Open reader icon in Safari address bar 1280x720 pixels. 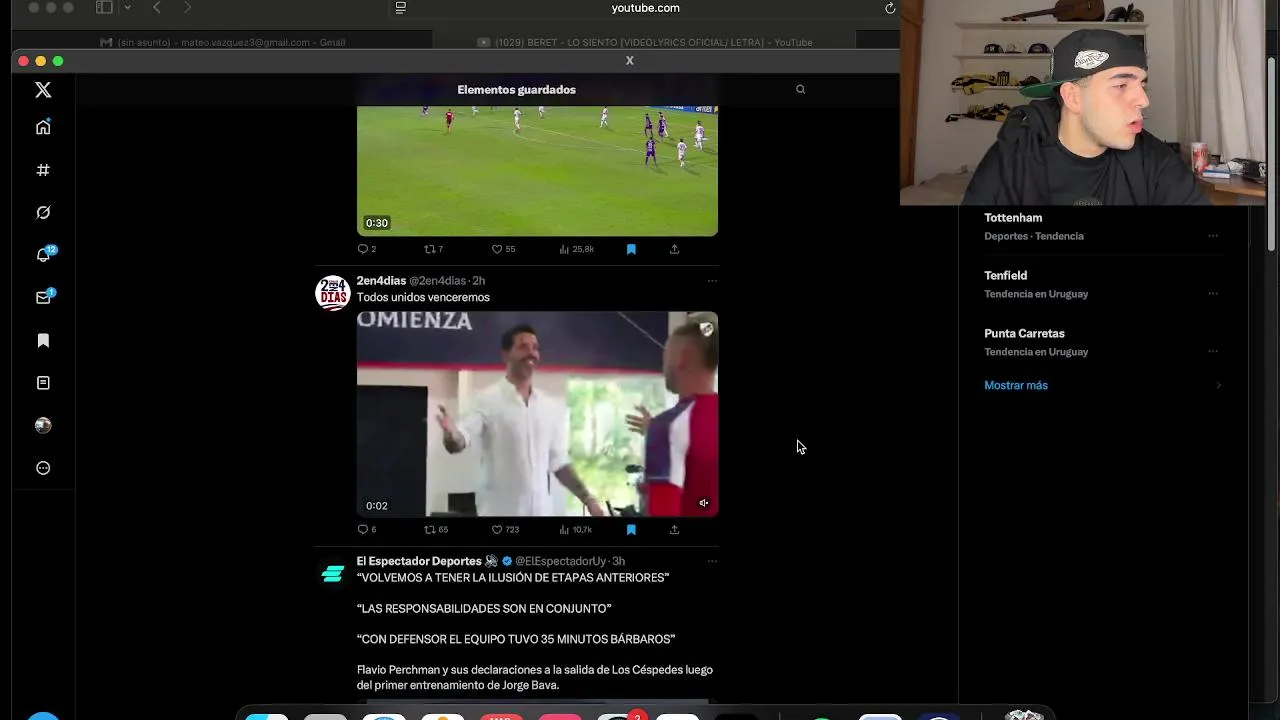(x=401, y=7)
